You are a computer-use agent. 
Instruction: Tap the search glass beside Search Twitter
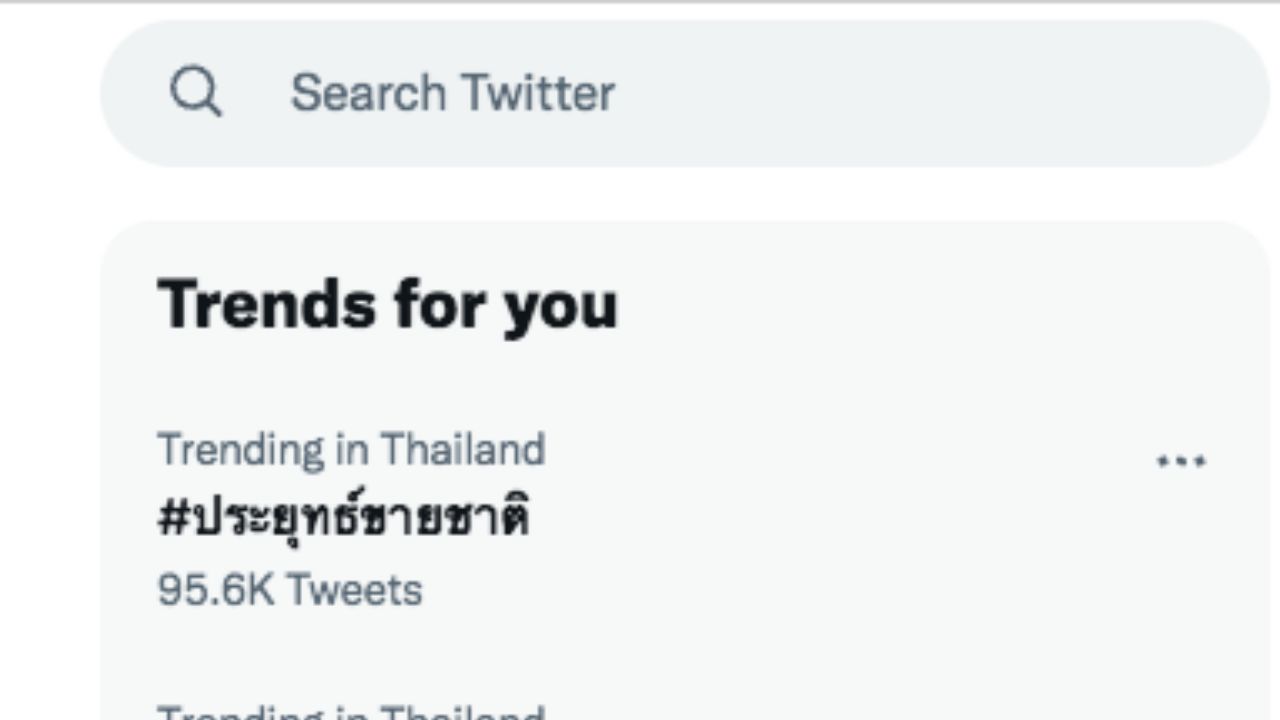pos(196,94)
